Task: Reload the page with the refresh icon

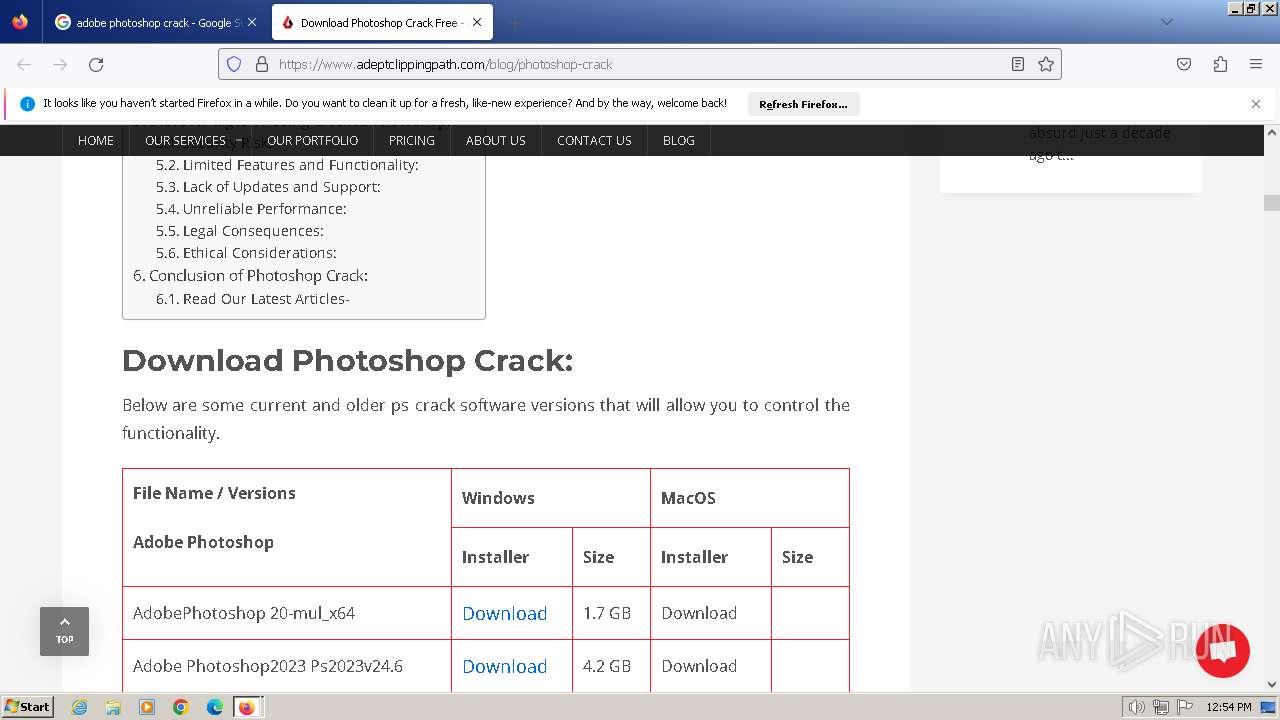Action: [96, 64]
